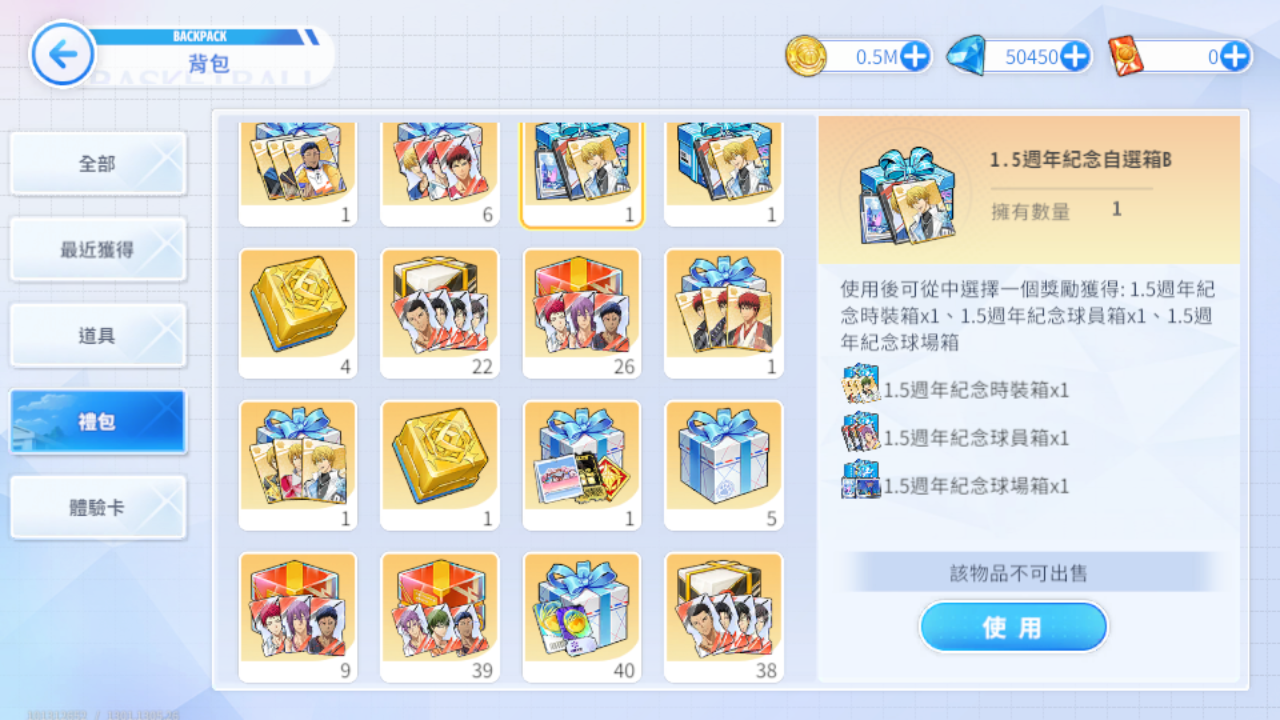This screenshot has height=720, width=1280.
Task: Select the 1.5週年紀念球場箱x1 reward entry
Action: (x=956, y=486)
